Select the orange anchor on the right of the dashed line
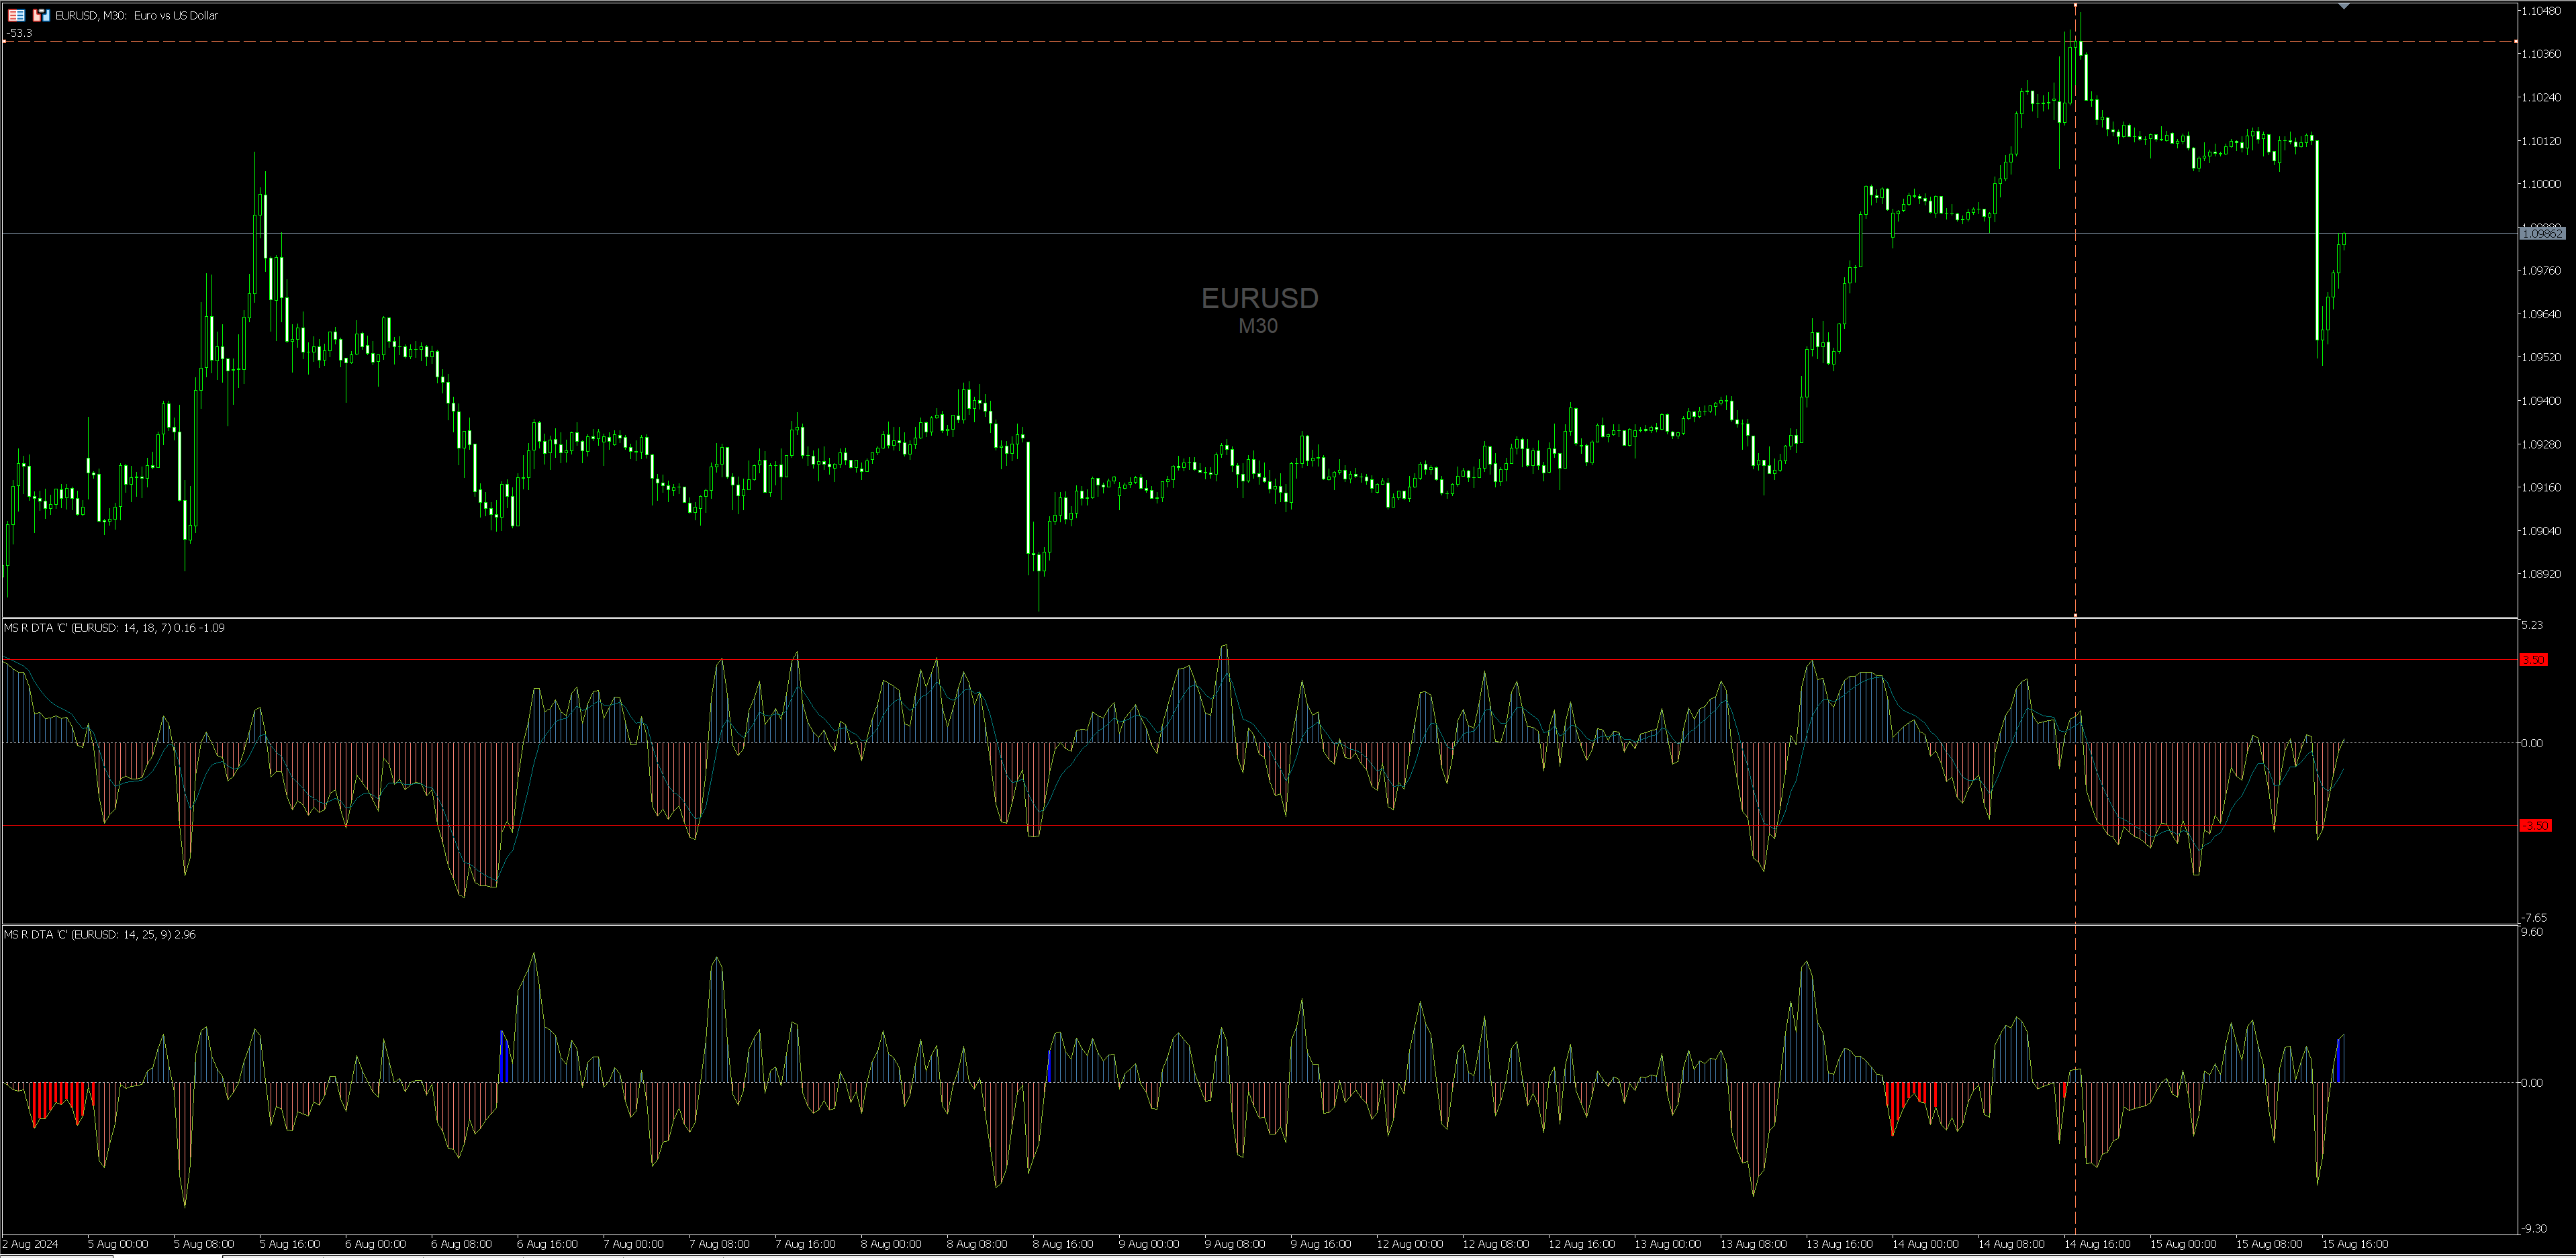Image resolution: width=2576 pixels, height=1258 pixels. point(2515,41)
